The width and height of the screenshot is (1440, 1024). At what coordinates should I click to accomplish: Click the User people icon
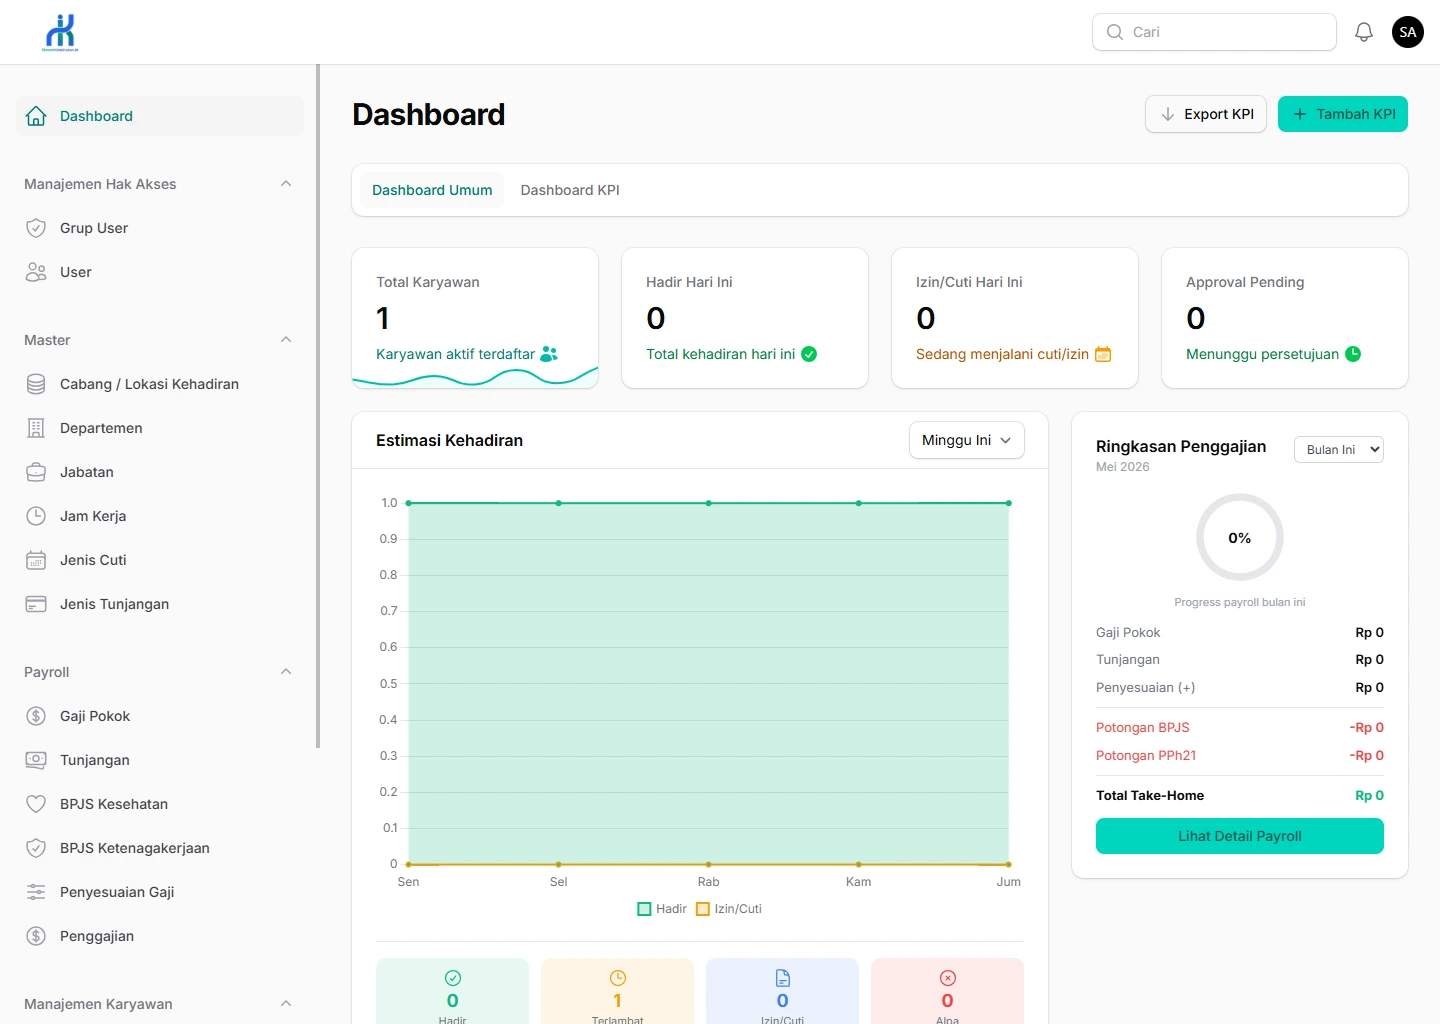36,272
